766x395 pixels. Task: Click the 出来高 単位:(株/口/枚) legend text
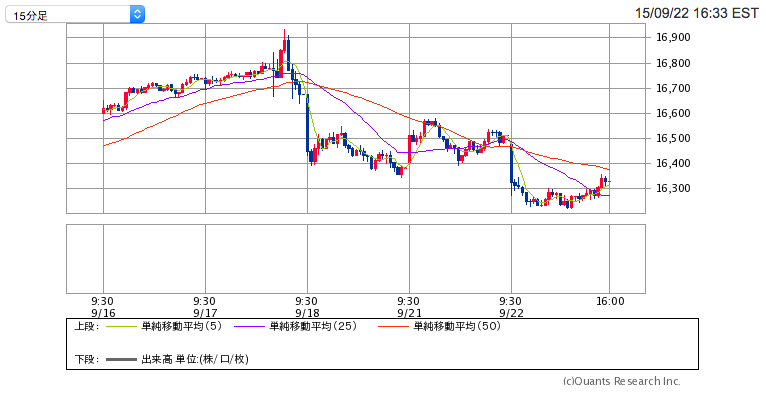195,360
